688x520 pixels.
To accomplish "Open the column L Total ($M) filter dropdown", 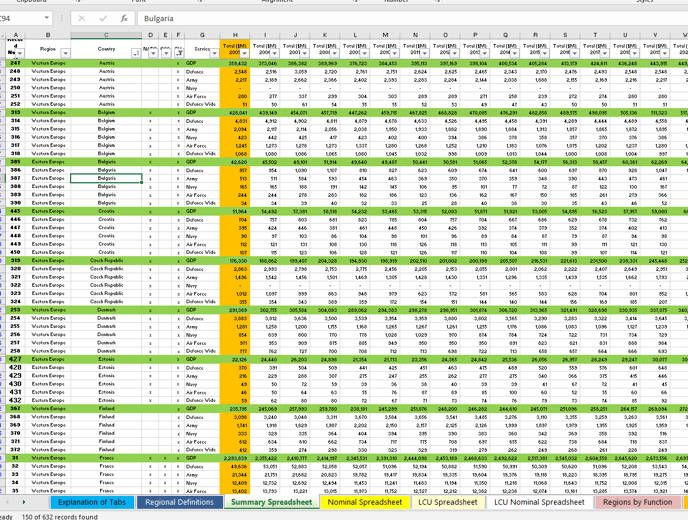I will 365,54.
